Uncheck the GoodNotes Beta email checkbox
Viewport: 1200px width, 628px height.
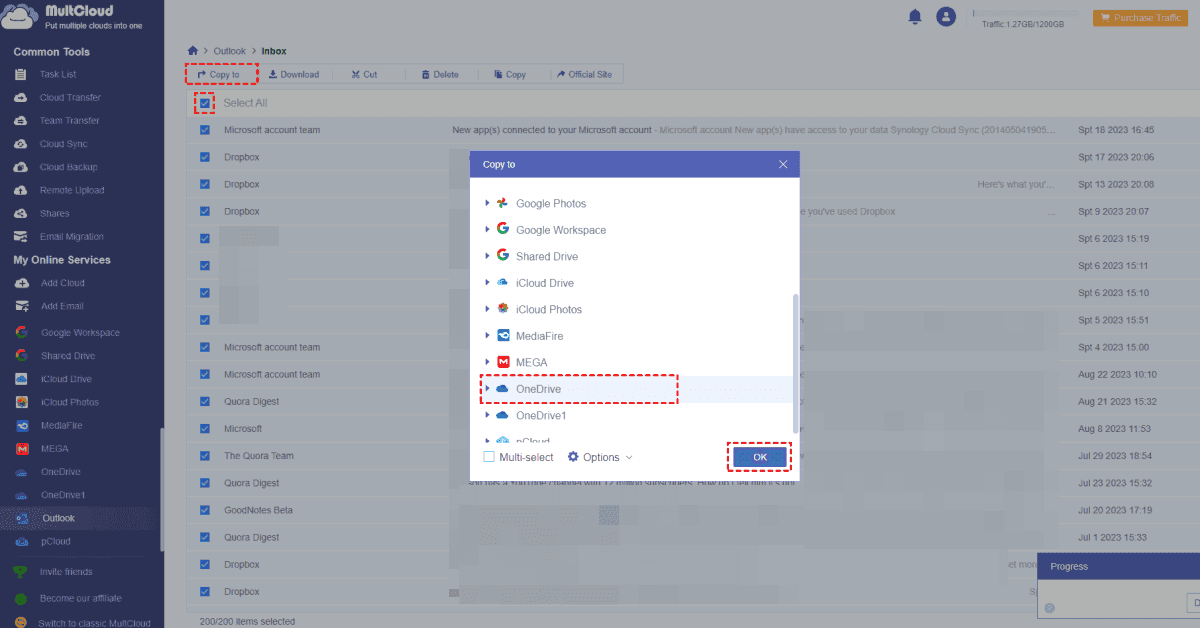click(205, 510)
